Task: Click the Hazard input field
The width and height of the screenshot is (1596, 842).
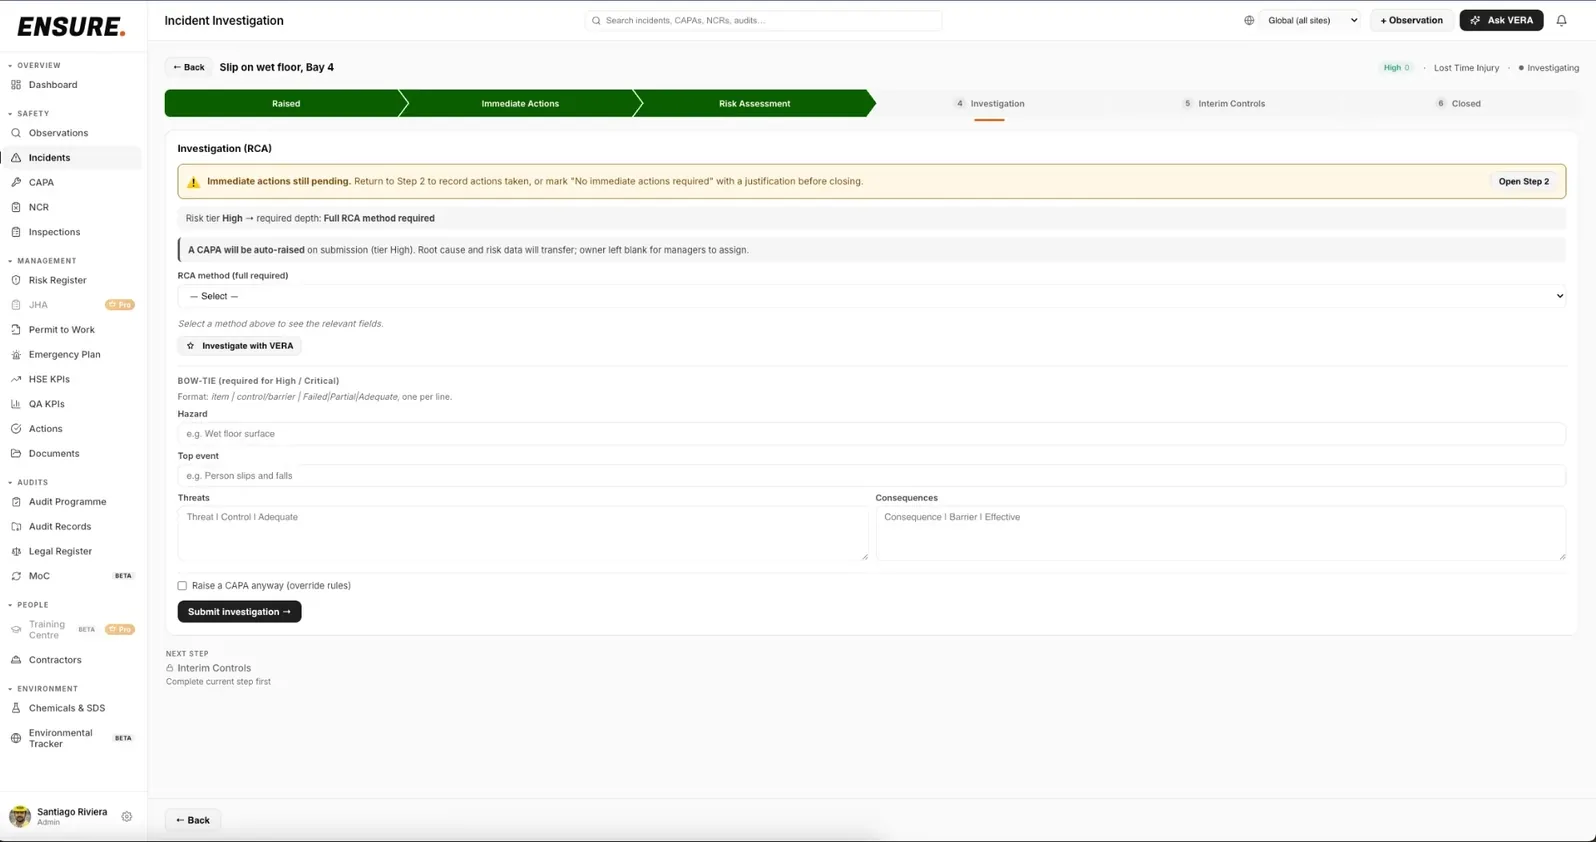Action: (x=871, y=434)
